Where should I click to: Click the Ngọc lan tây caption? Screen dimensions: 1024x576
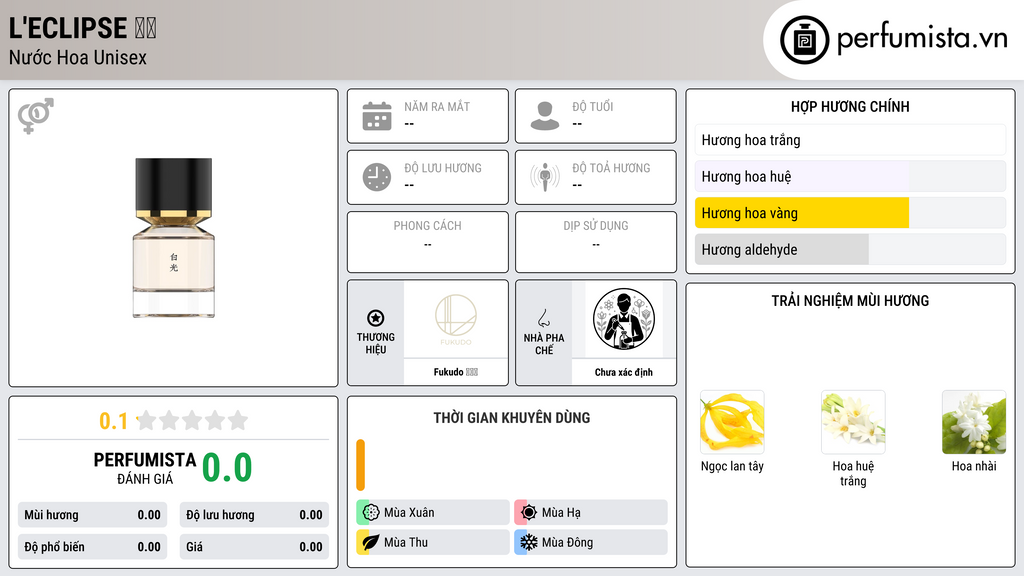point(732,466)
